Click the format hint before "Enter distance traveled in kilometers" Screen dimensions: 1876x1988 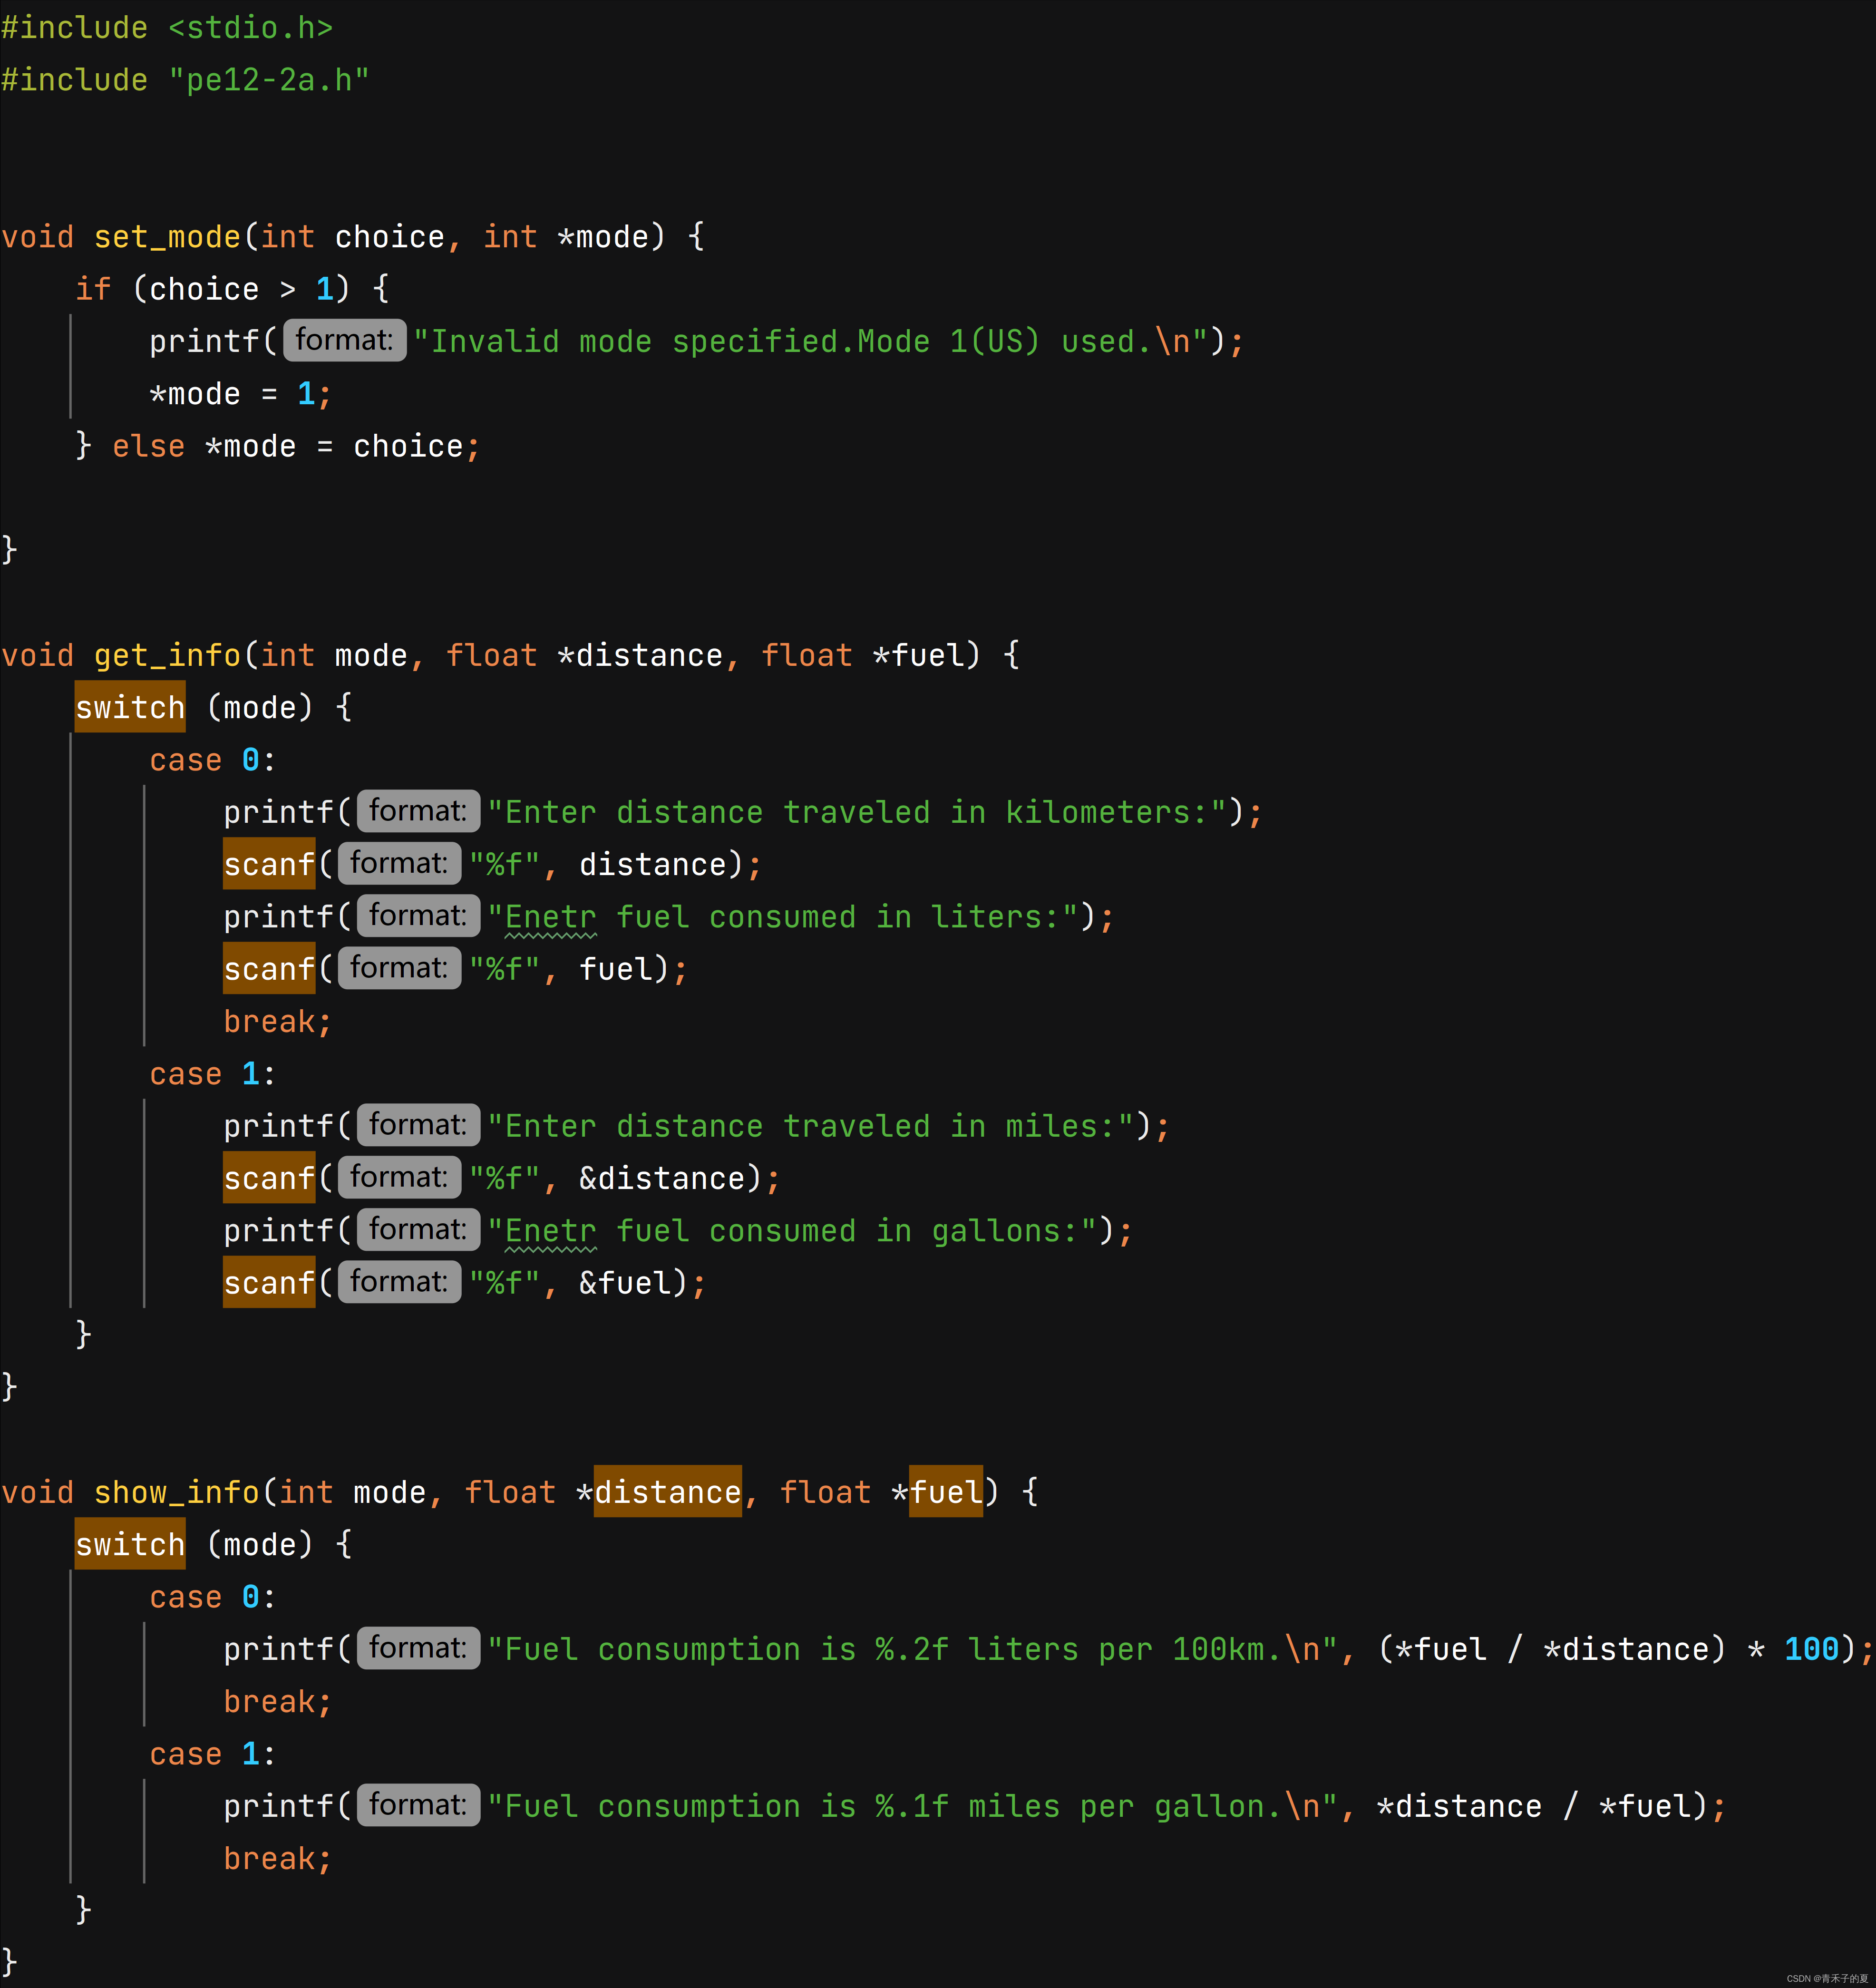coord(418,811)
